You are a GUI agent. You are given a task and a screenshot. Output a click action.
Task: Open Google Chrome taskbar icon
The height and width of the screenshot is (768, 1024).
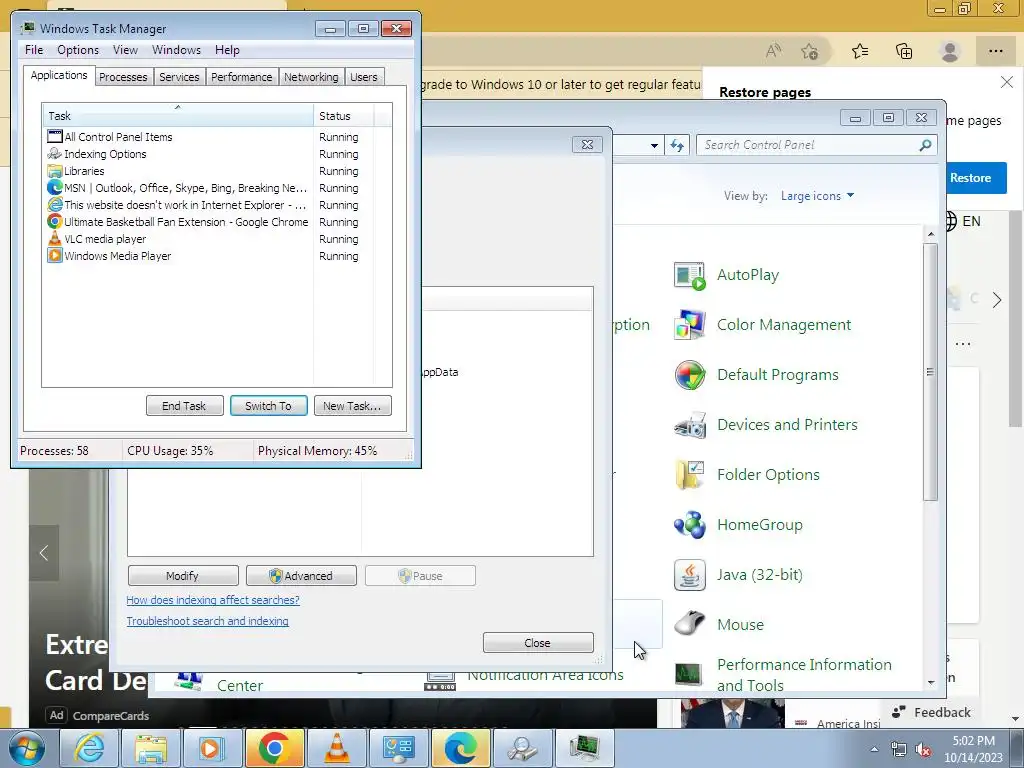(274, 748)
